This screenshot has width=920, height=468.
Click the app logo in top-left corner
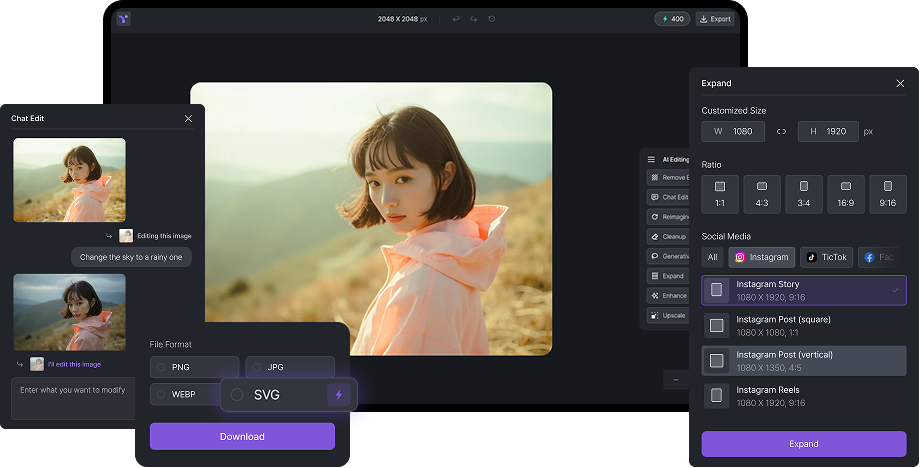123,19
